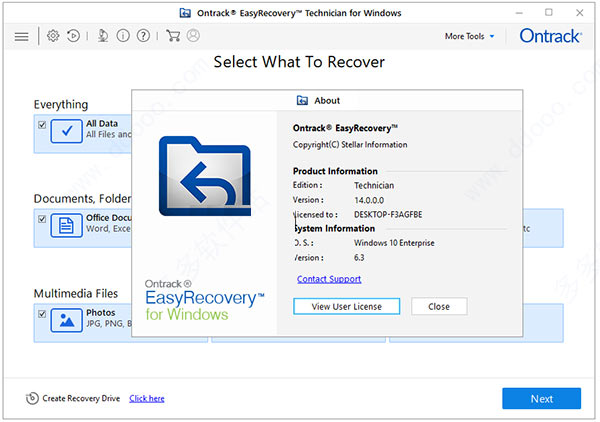
Task: Click the 'All Data' tile label
Action: (x=102, y=124)
